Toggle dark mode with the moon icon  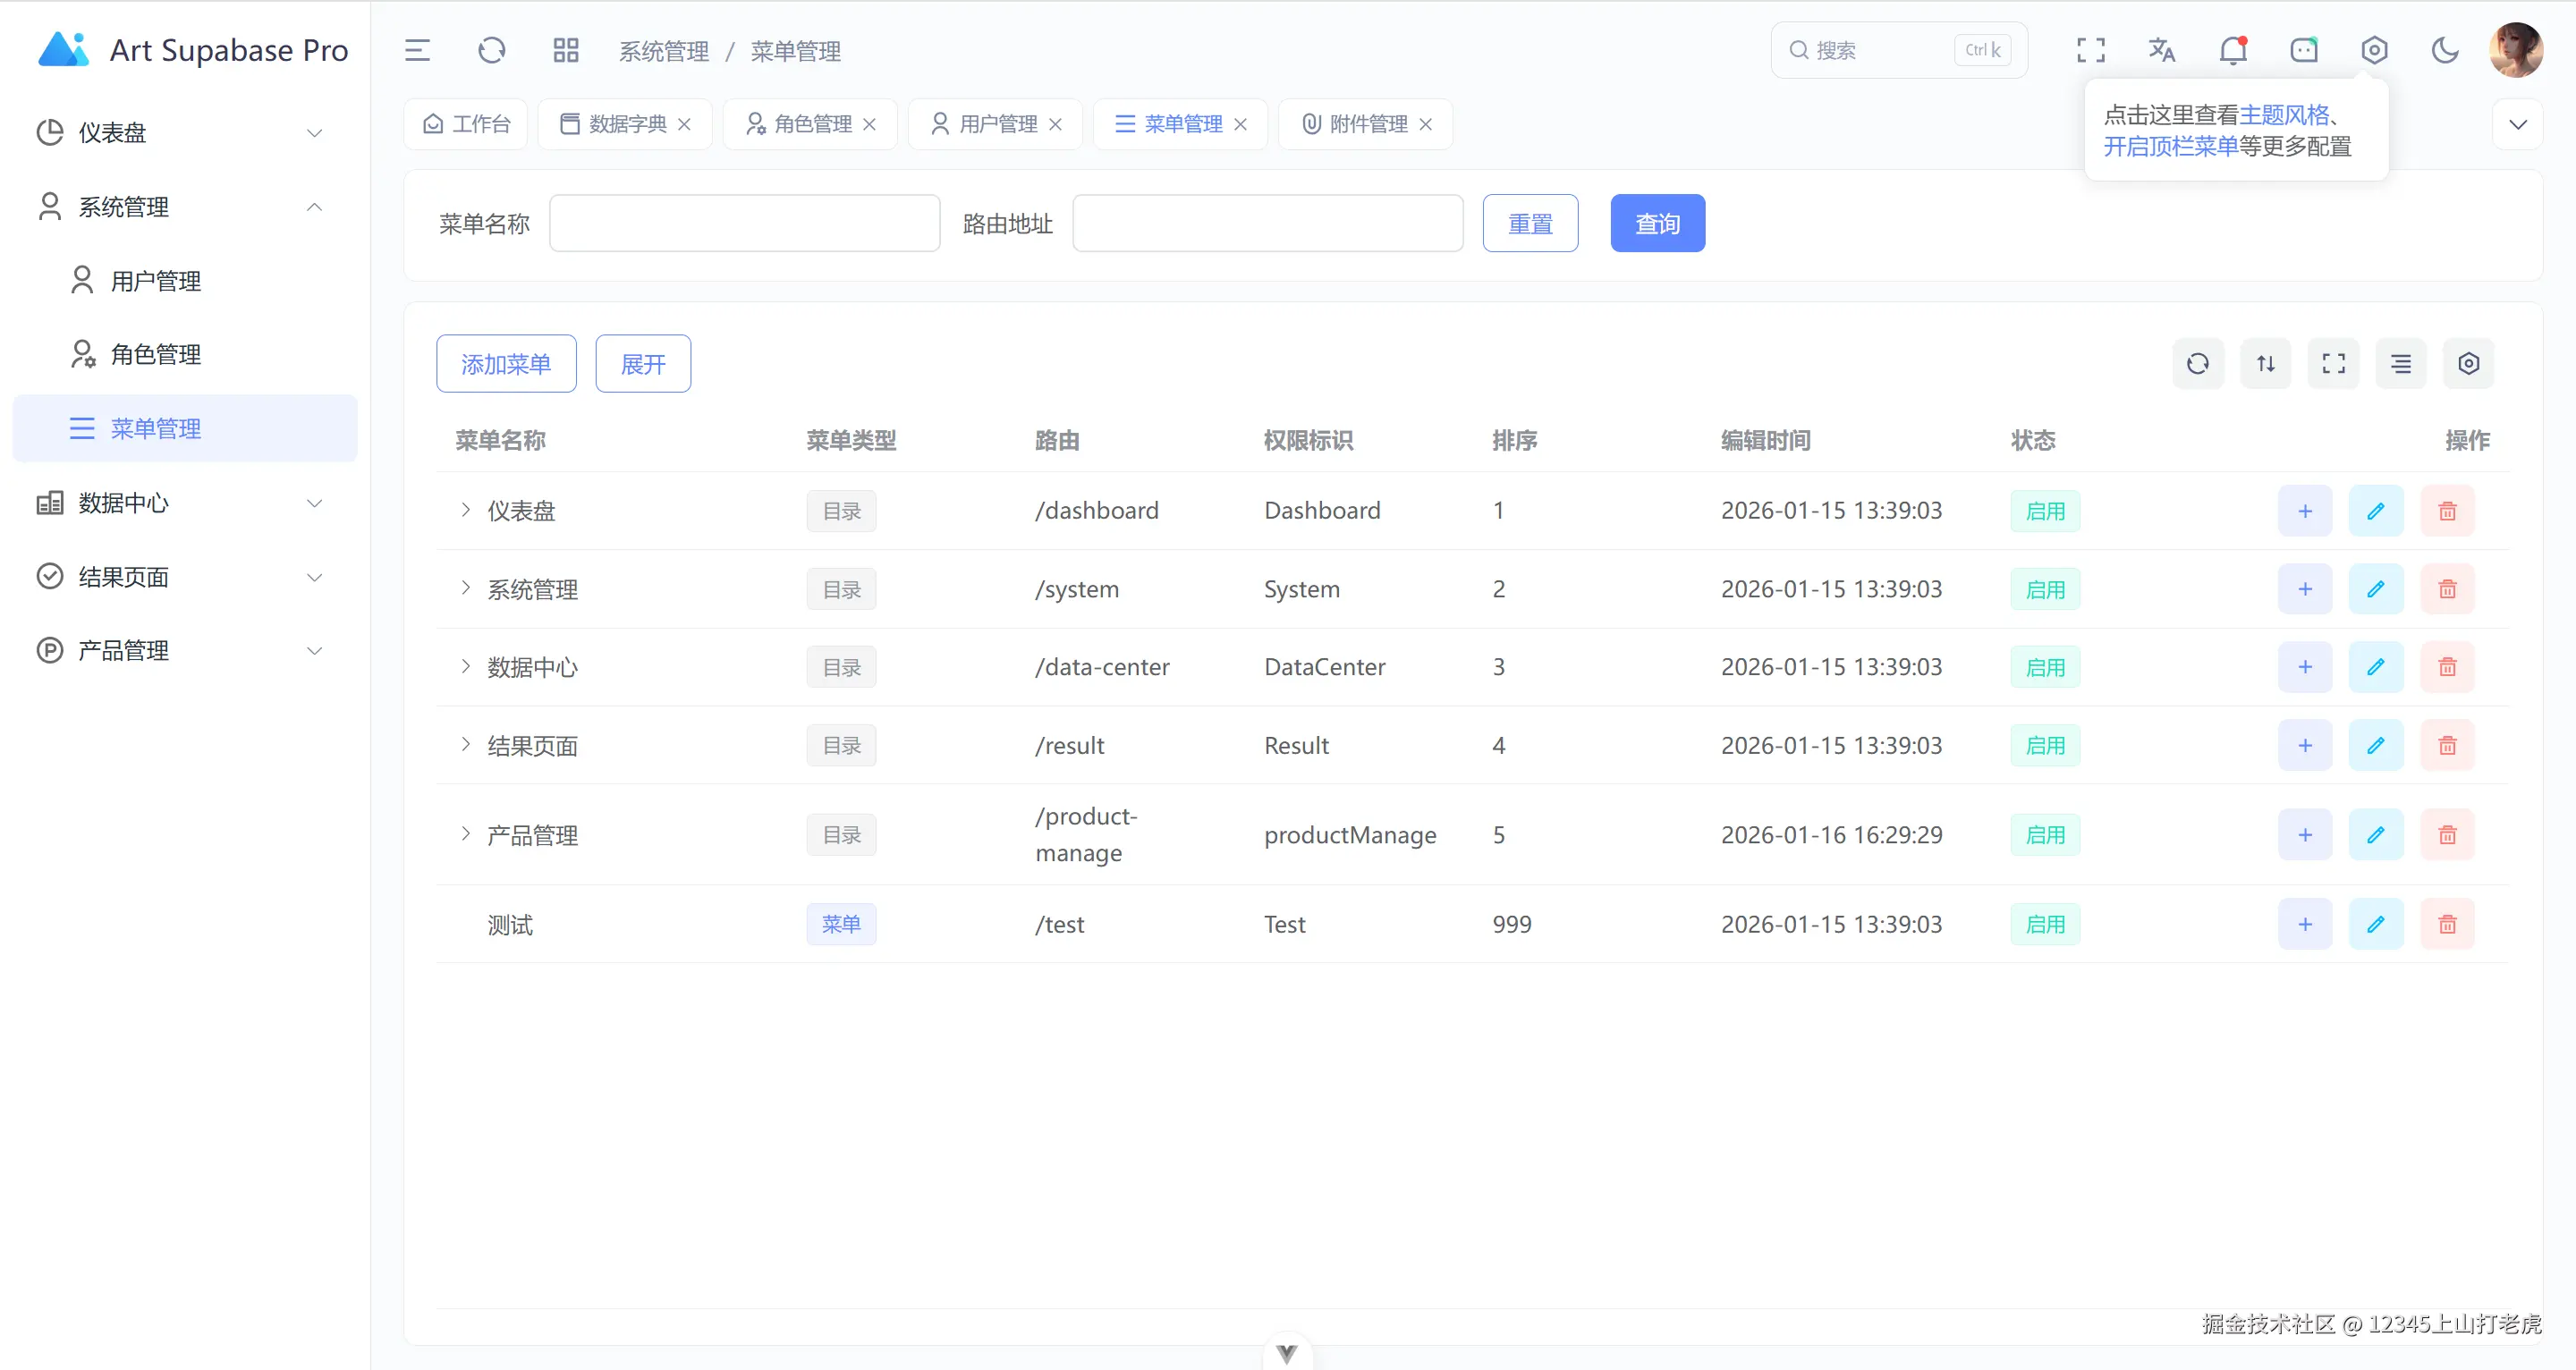click(x=2445, y=50)
